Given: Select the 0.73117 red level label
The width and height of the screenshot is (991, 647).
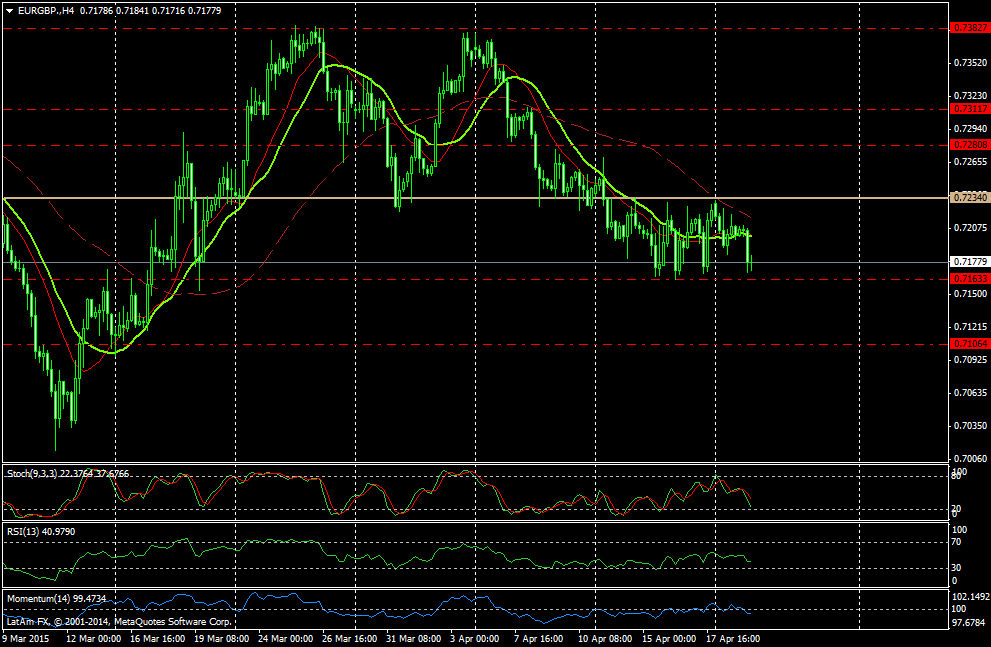Looking at the screenshot, I should [x=968, y=108].
